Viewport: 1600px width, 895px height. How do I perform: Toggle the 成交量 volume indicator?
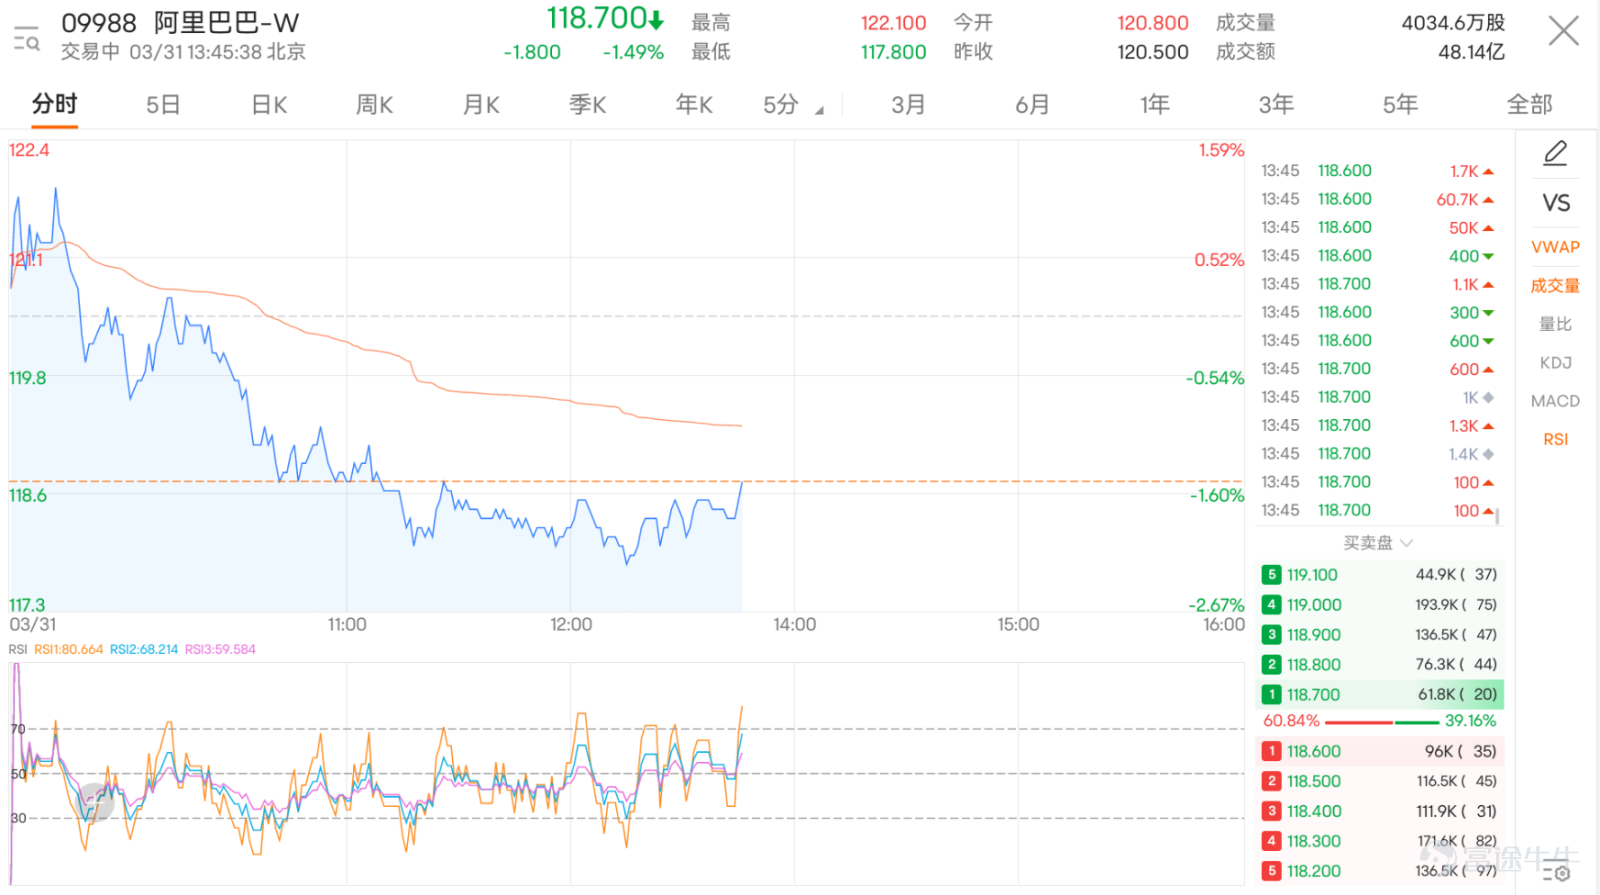(x=1555, y=286)
